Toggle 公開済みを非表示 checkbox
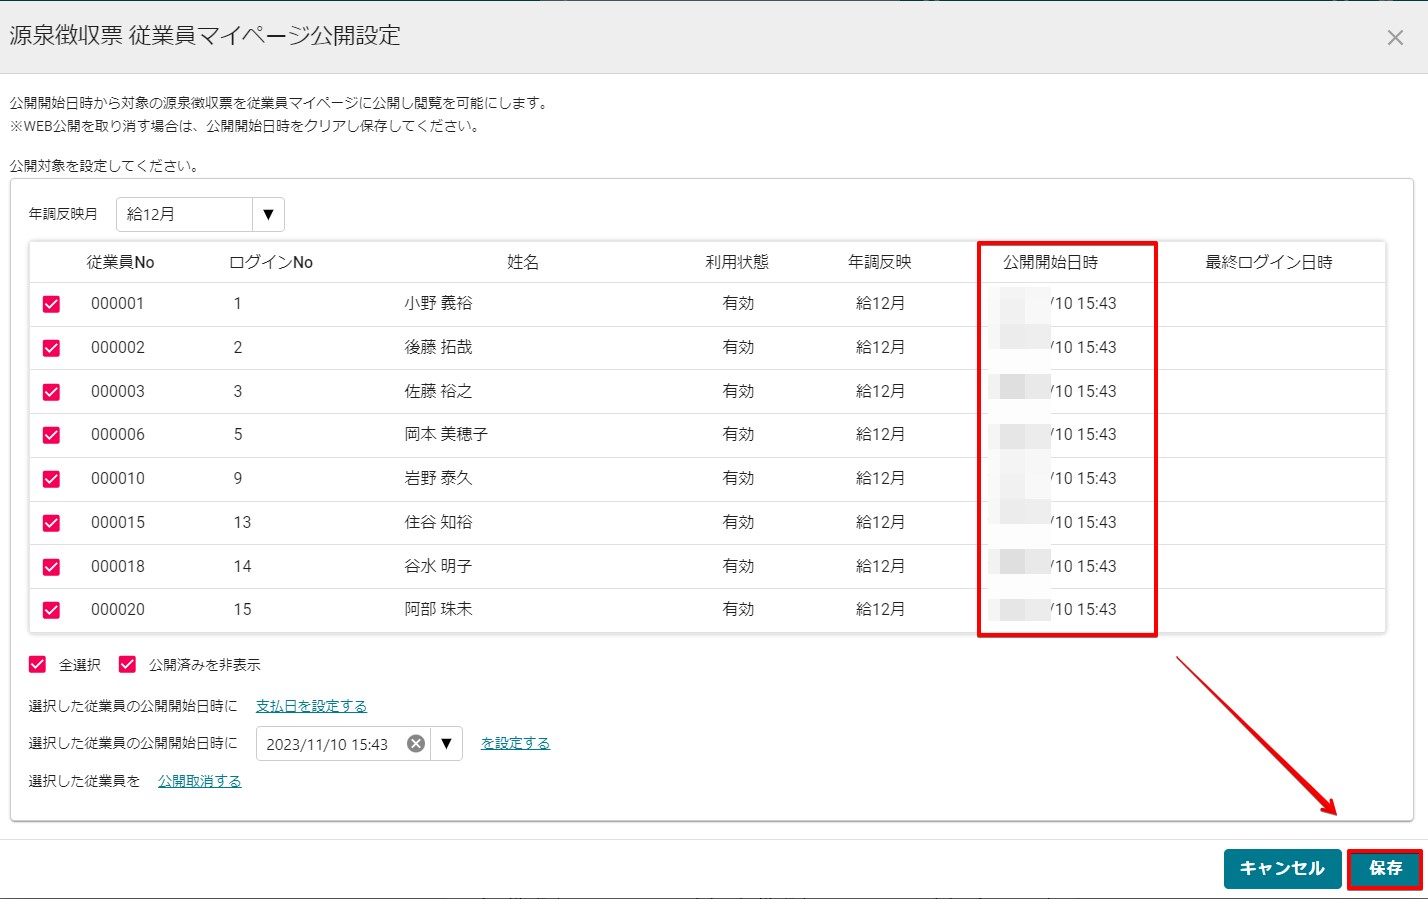The height and width of the screenshot is (899, 1428). coord(127,664)
